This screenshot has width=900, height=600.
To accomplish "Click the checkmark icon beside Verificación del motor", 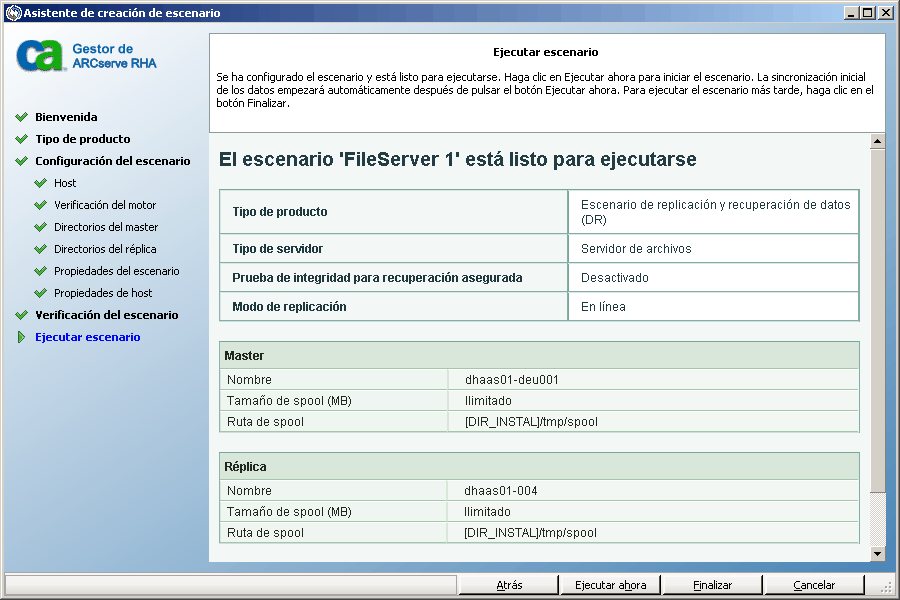I will tap(40, 205).
